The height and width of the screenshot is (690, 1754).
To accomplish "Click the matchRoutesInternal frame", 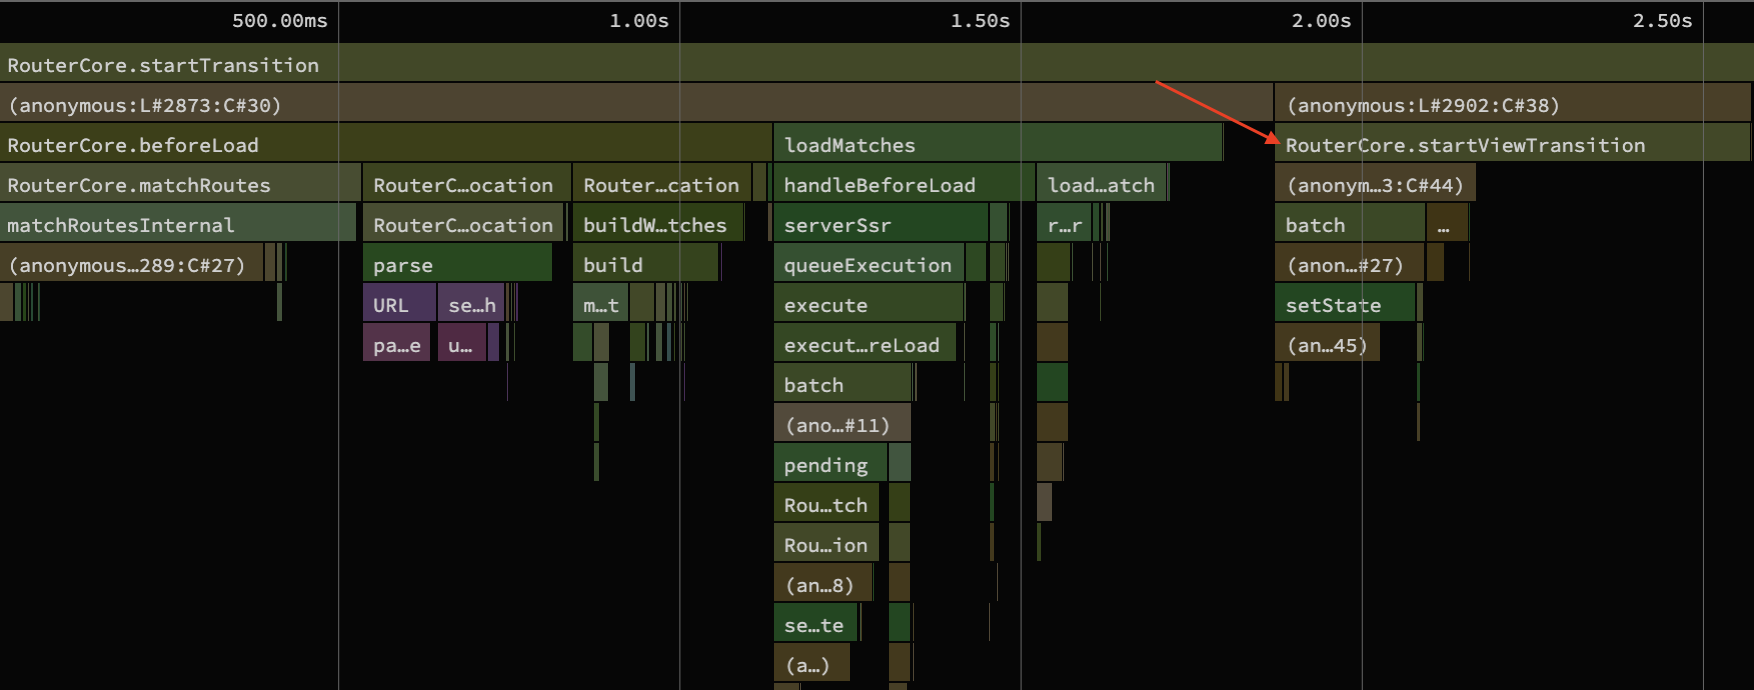I will pyautogui.click(x=178, y=224).
